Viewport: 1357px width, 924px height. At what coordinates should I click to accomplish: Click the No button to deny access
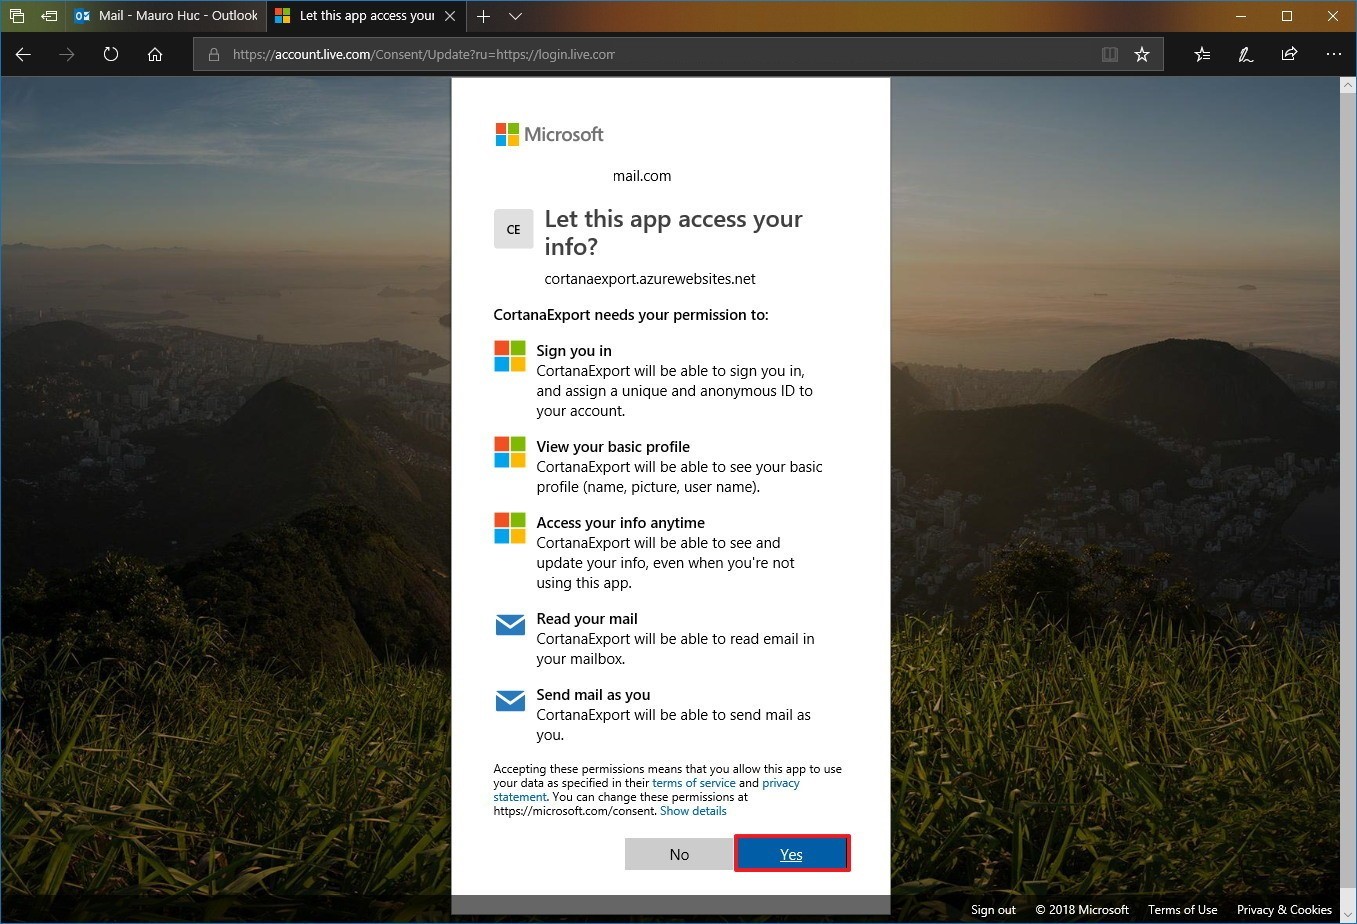point(679,854)
